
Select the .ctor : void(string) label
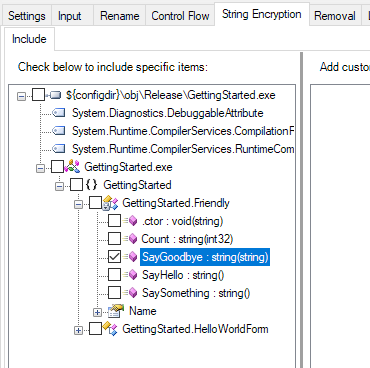coord(182,221)
